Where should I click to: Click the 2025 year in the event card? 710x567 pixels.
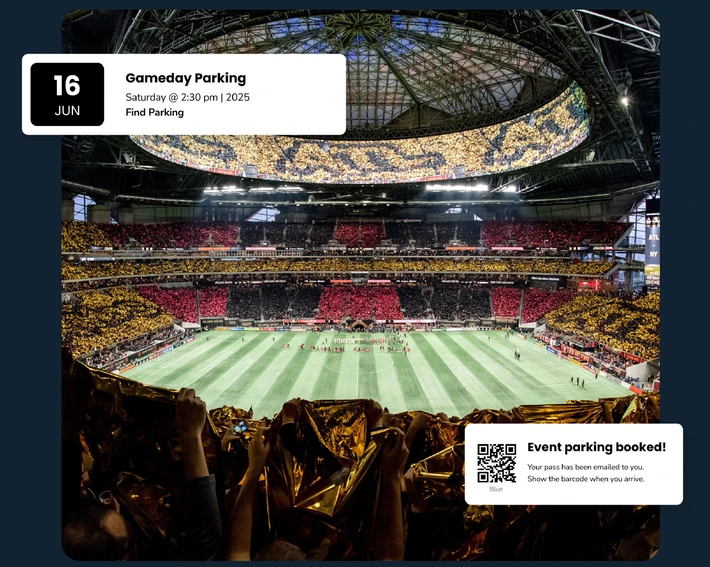point(238,97)
